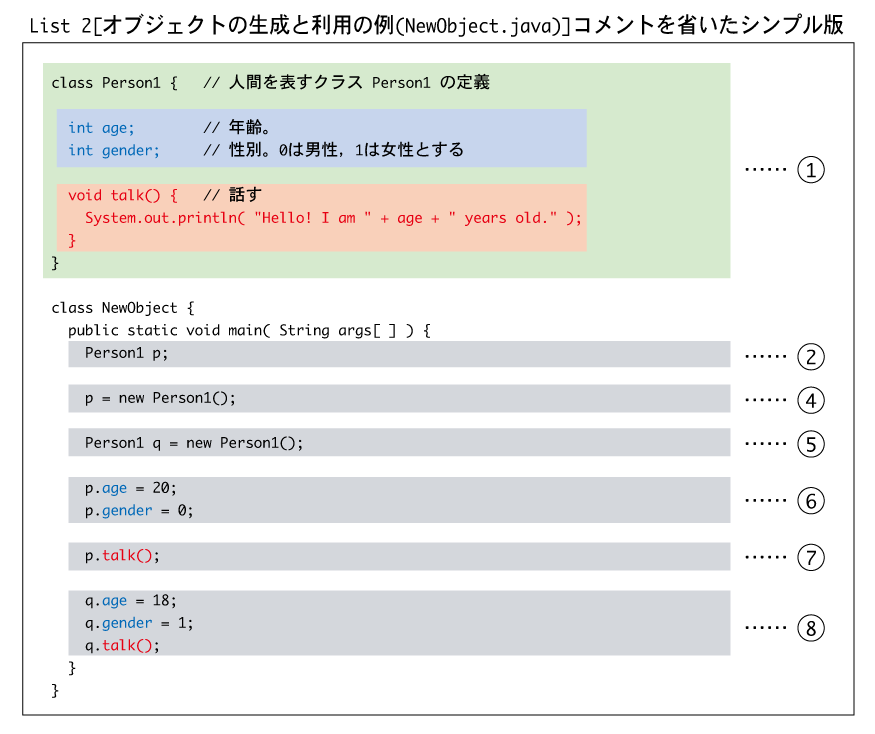Viewport: 875px width, 734px height.
Task: Click the method header 'void talk() {'
Action: (123, 195)
